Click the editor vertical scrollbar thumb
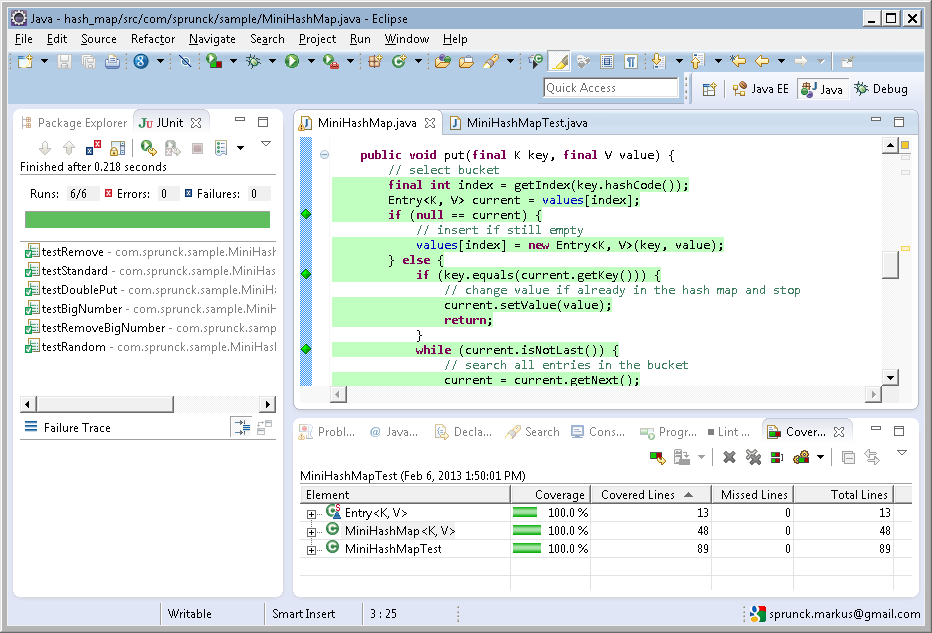This screenshot has height=633, width=932. pos(890,264)
